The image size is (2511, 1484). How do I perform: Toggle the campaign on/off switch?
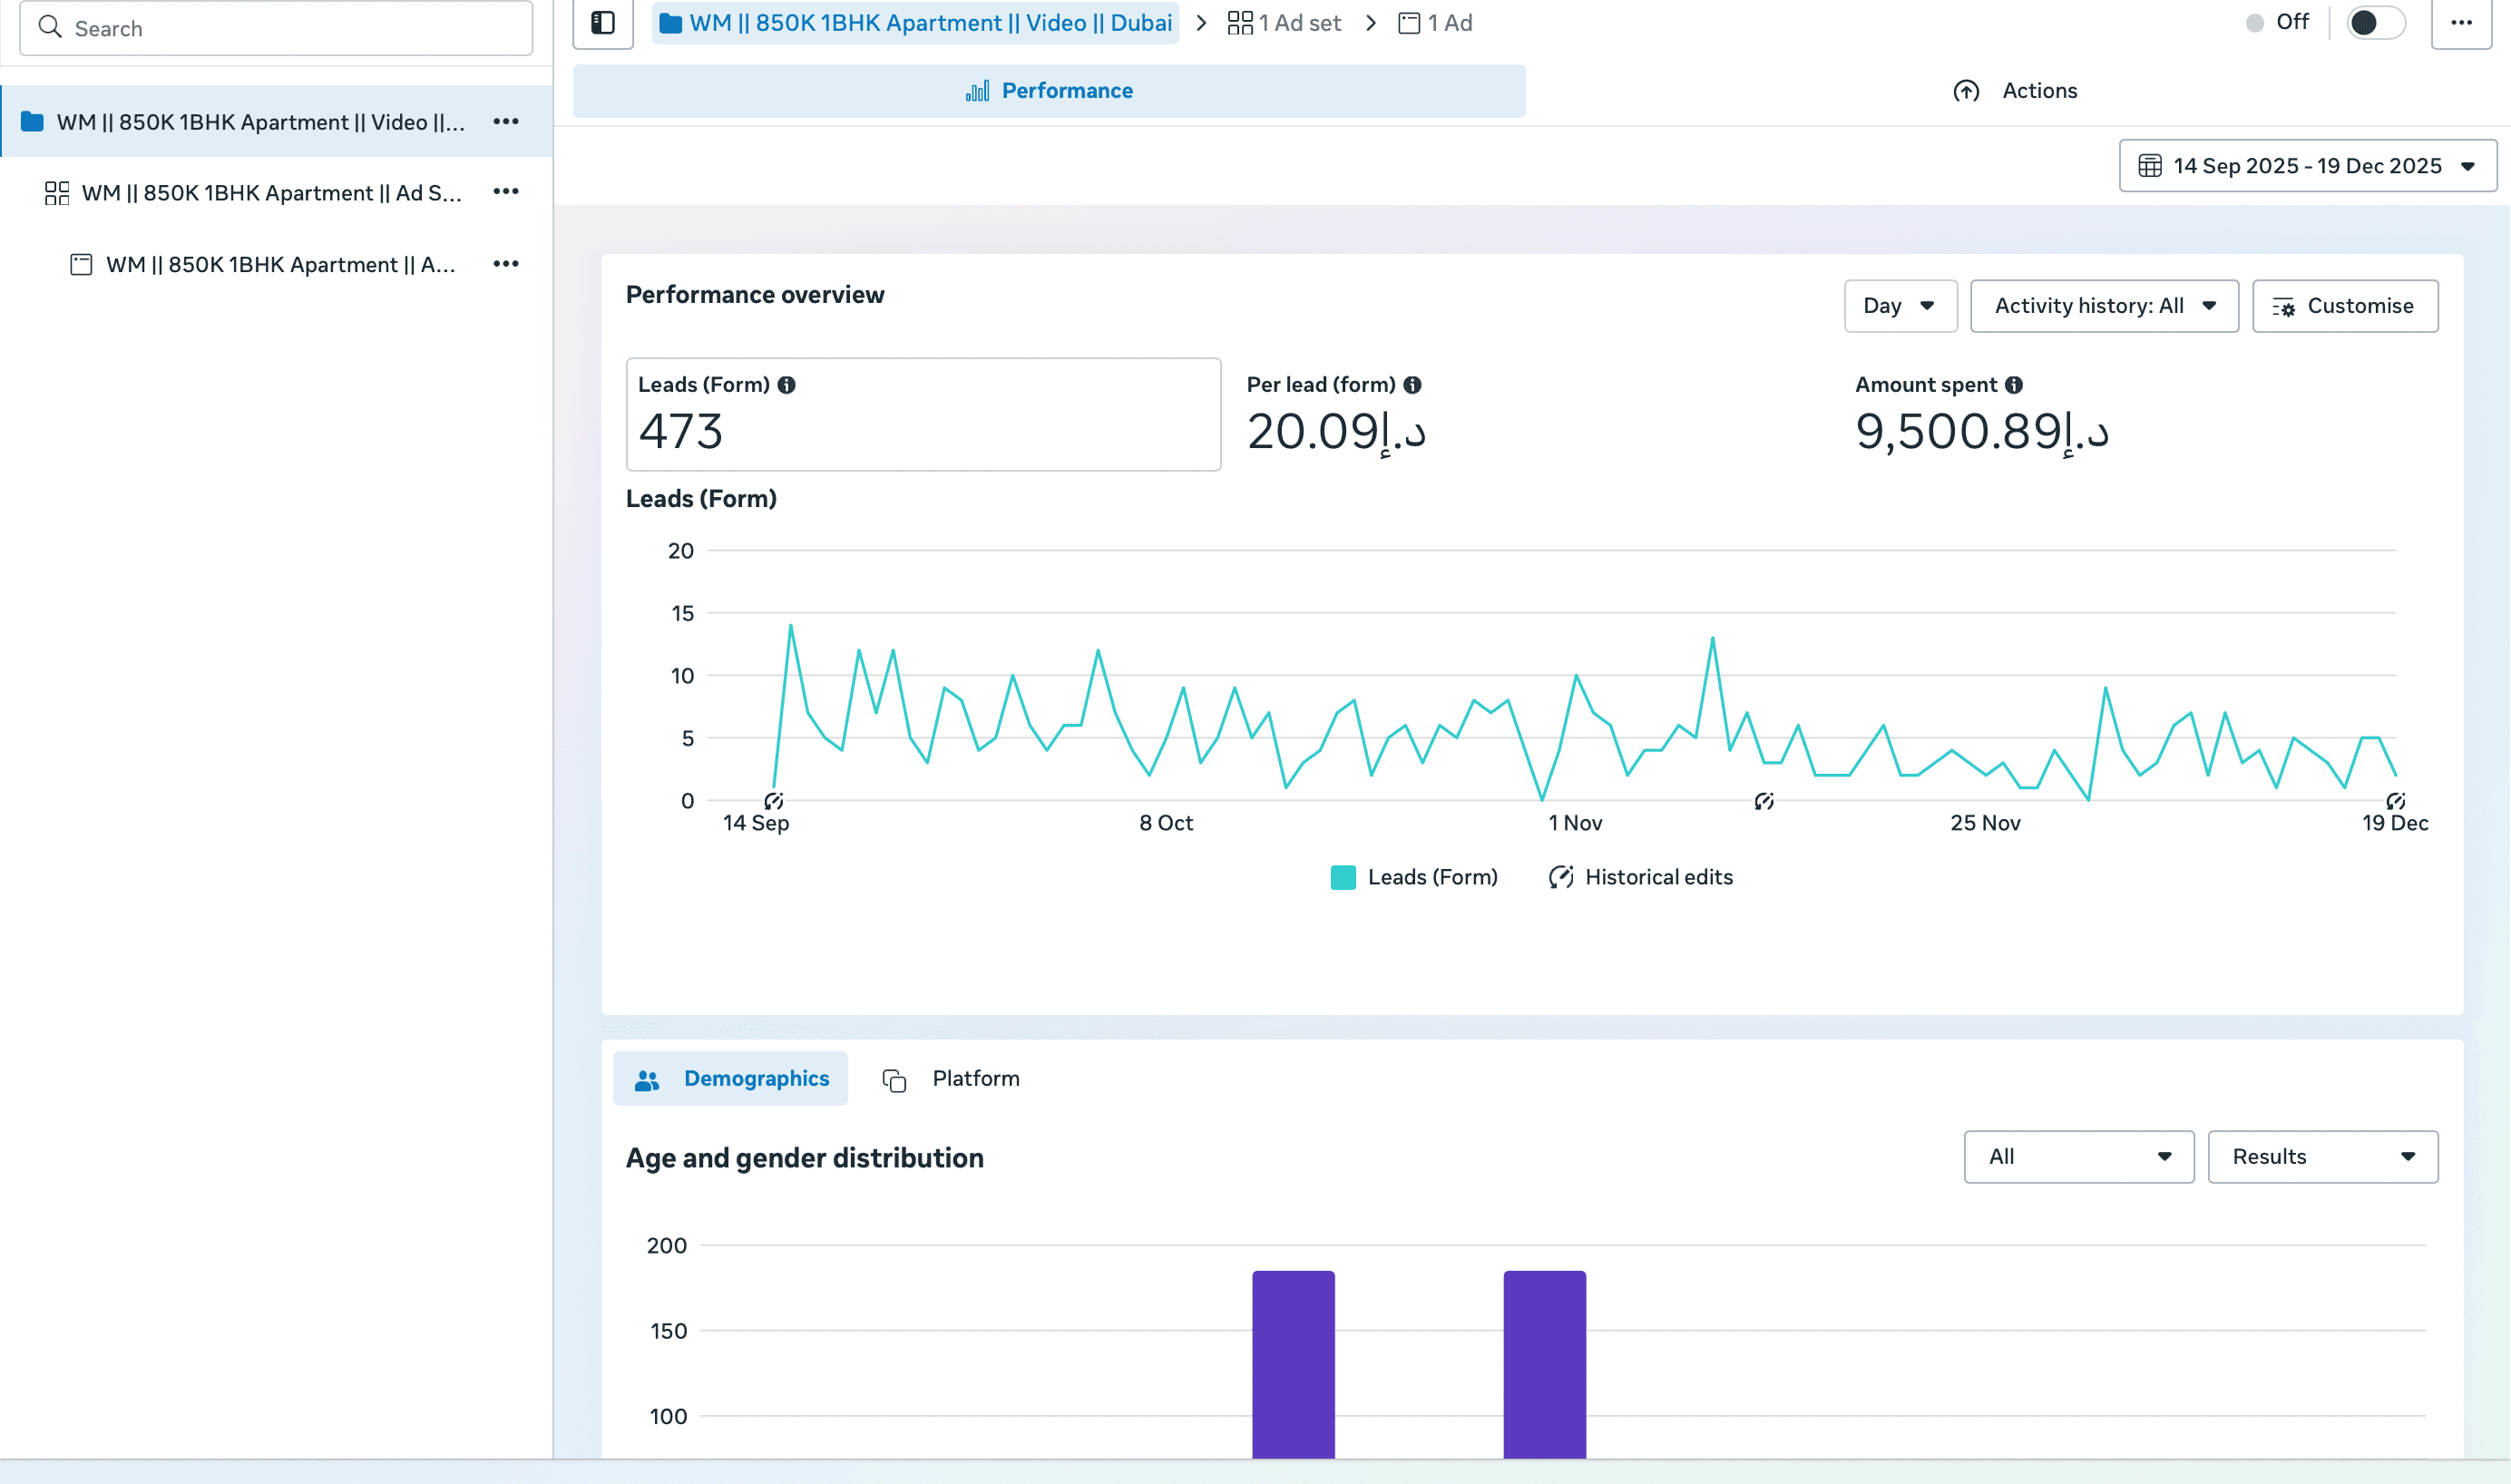pos(2376,23)
